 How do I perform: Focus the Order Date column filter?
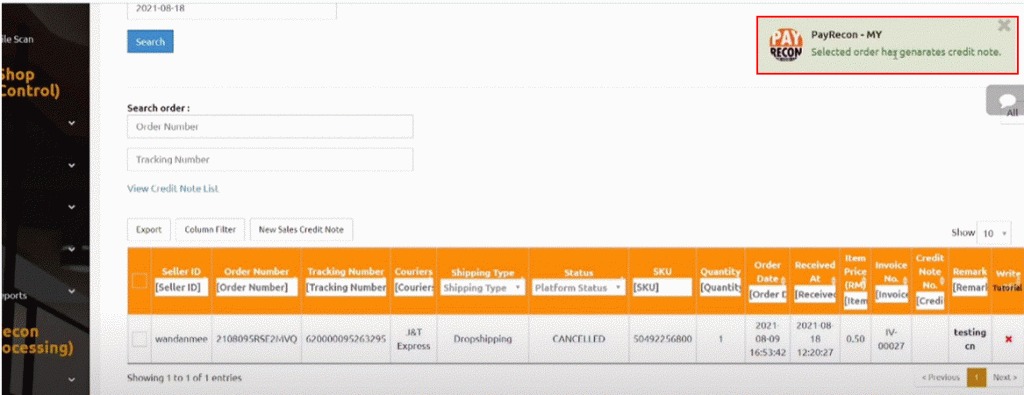(767, 294)
